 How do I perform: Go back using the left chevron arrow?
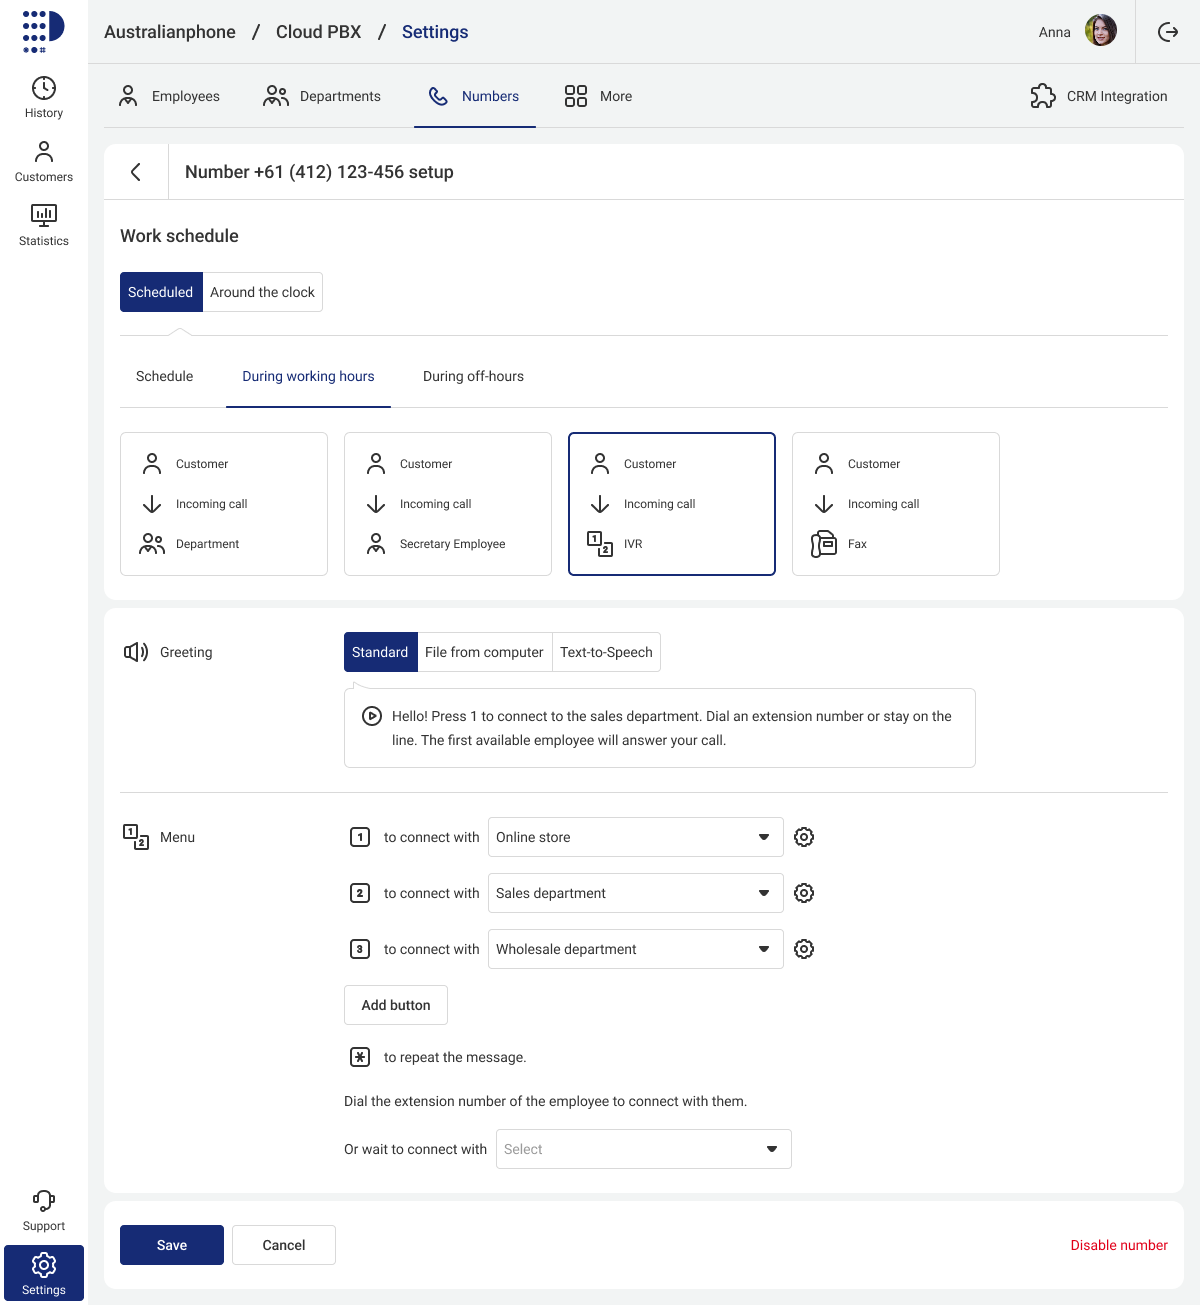[136, 172]
